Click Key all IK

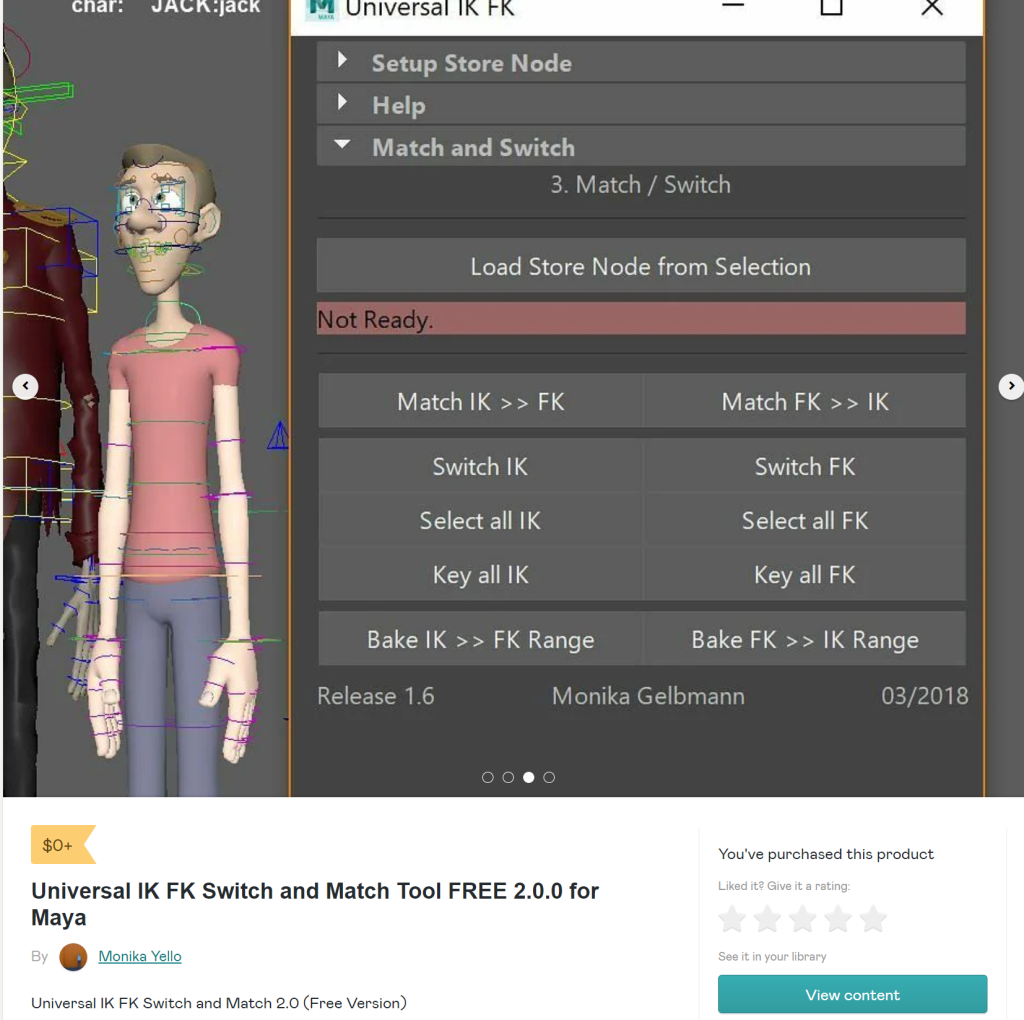(480, 574)
